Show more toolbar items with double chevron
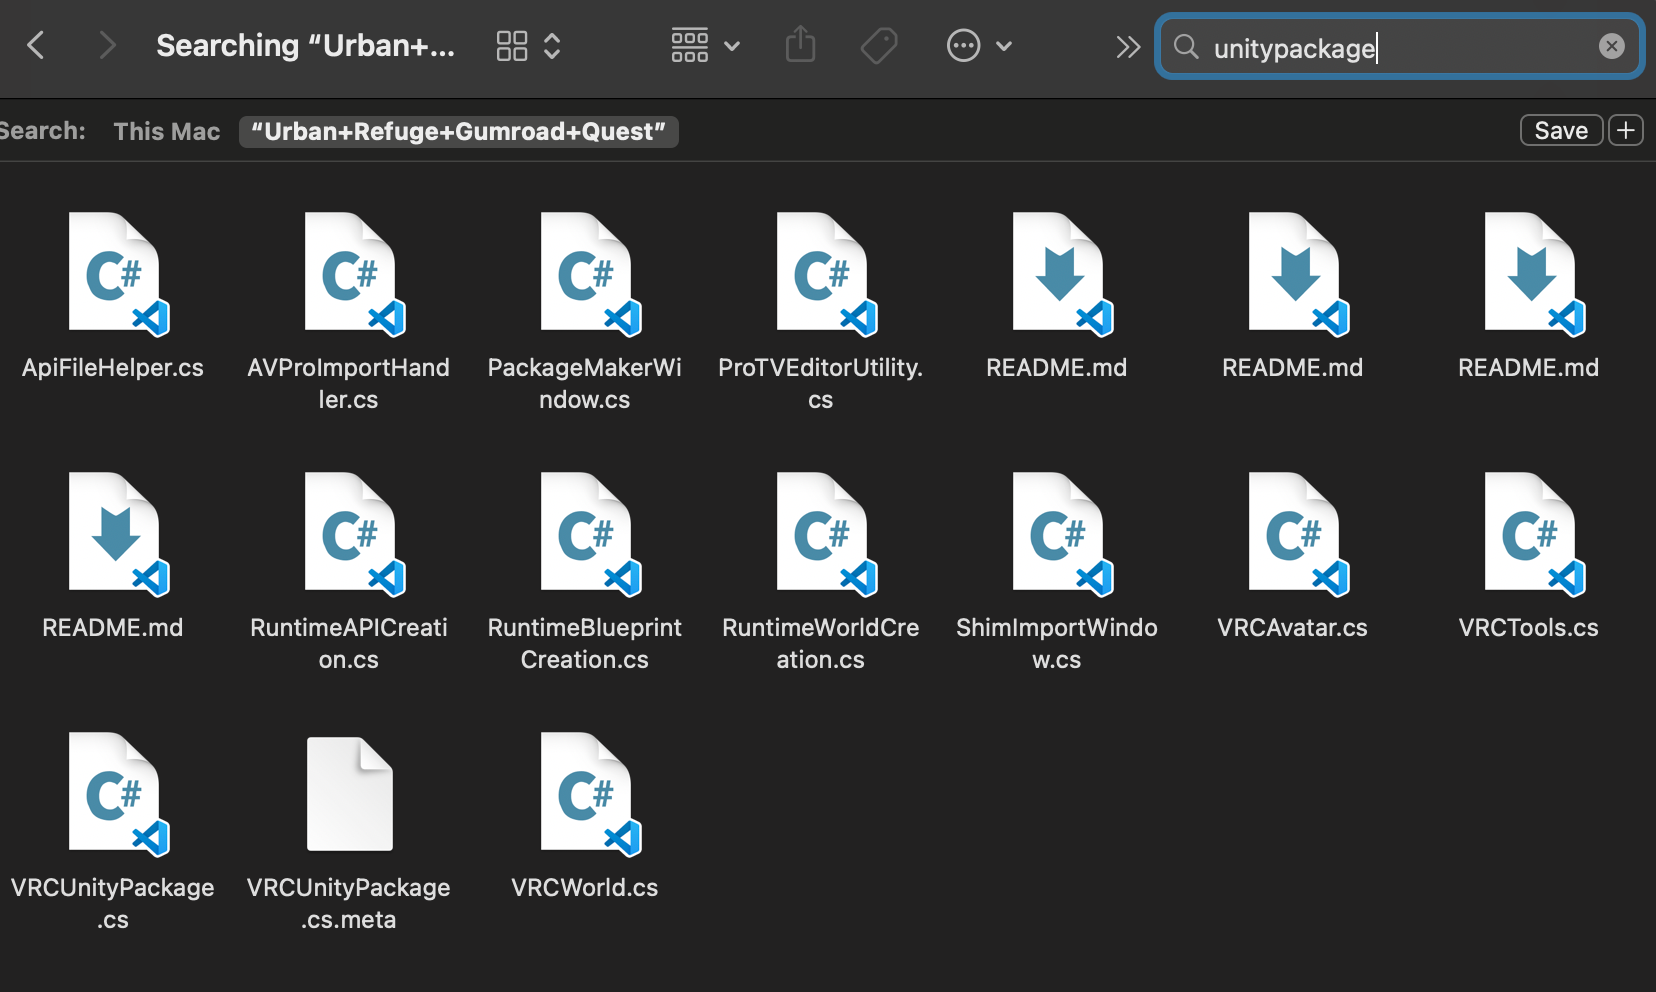Screen dimensions: 1656x992 point(1128,47)
